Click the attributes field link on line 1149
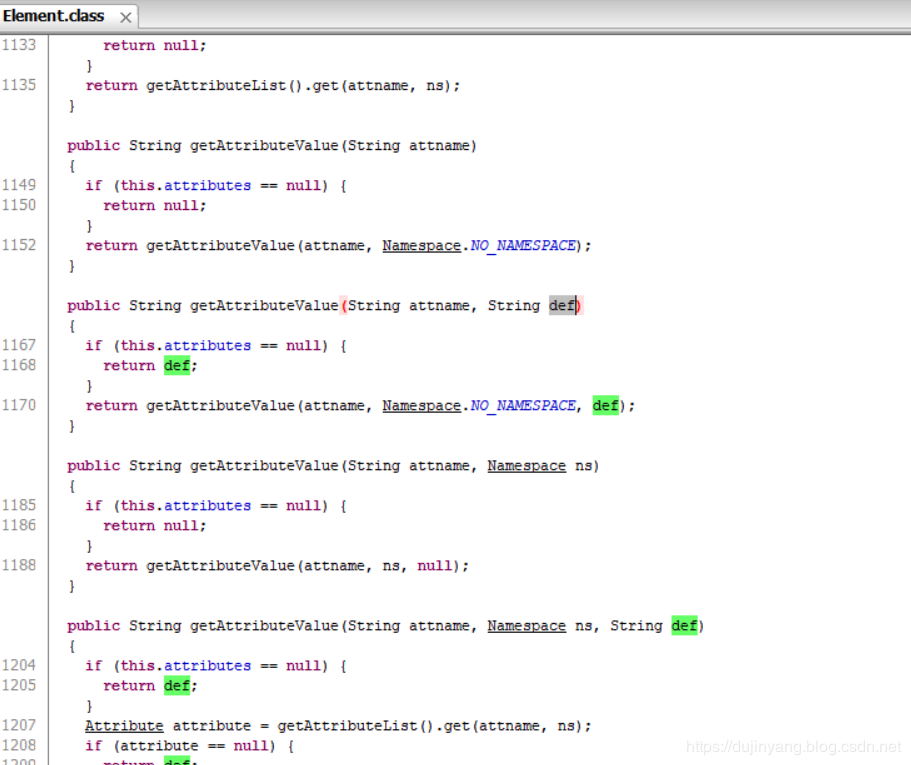 tap(207, 185)
